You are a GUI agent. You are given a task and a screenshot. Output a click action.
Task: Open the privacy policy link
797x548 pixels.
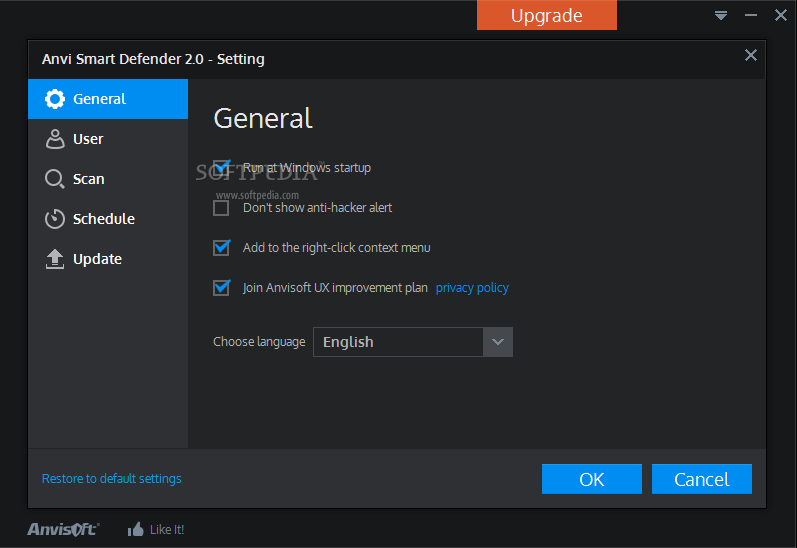(x=472, y=288)
